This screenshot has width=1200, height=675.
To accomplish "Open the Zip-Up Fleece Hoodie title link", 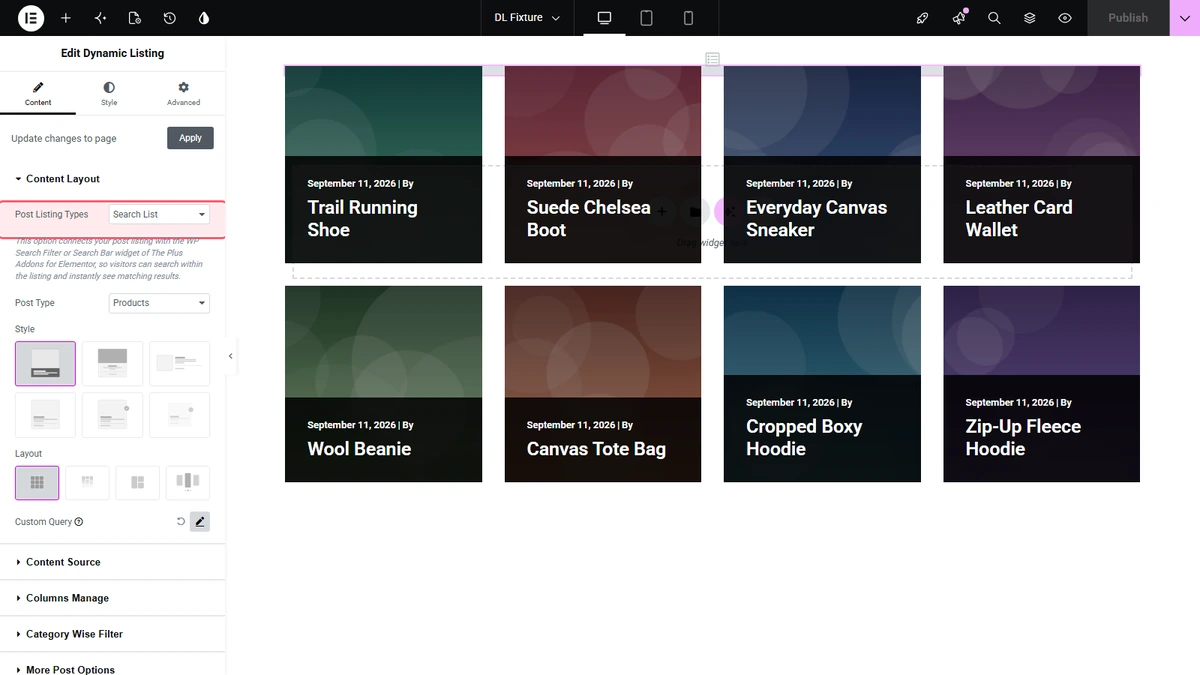I will tap(1023, 437).
